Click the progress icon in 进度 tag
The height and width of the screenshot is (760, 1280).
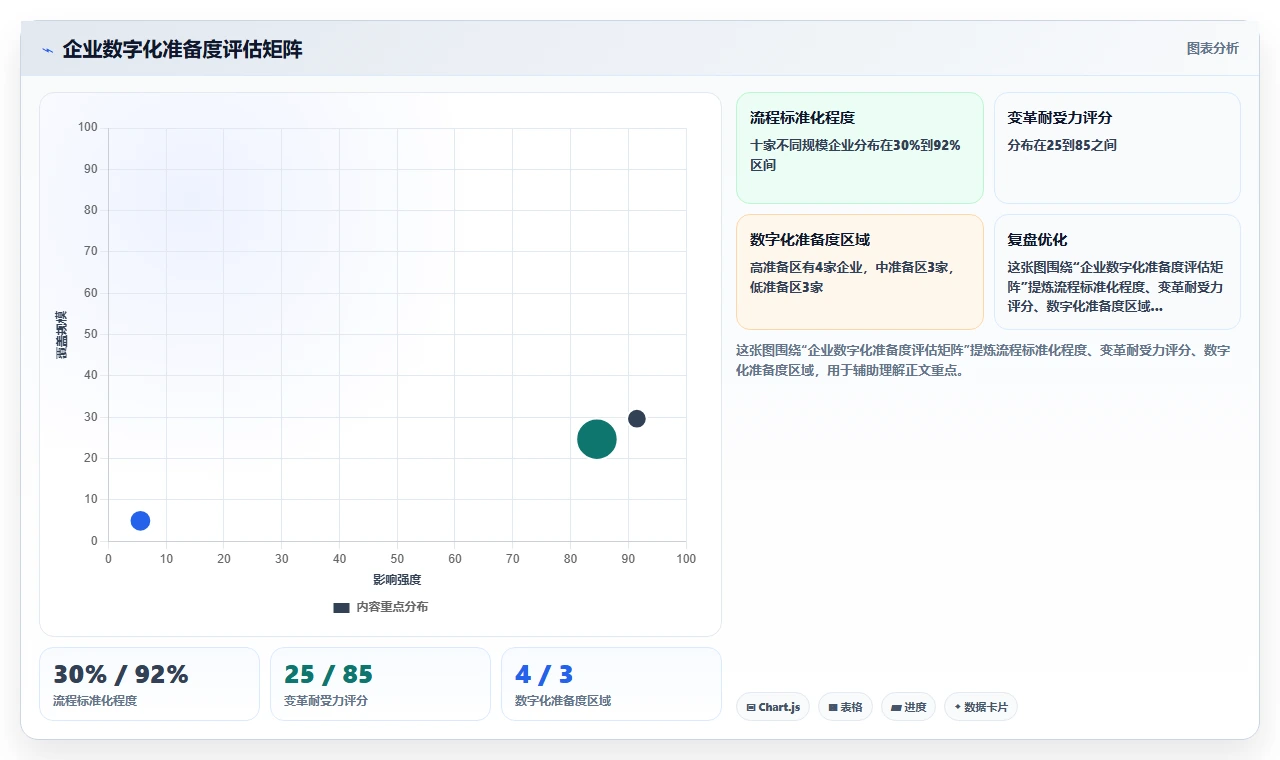pyautogui.click(x=896, y=707)
